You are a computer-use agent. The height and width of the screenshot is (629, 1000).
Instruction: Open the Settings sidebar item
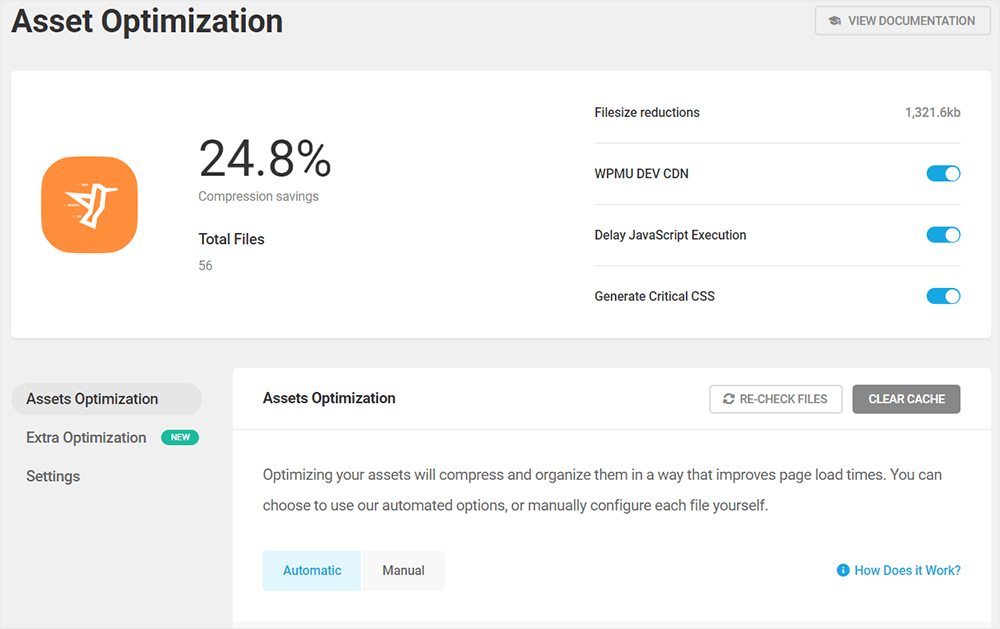(53, 477)
